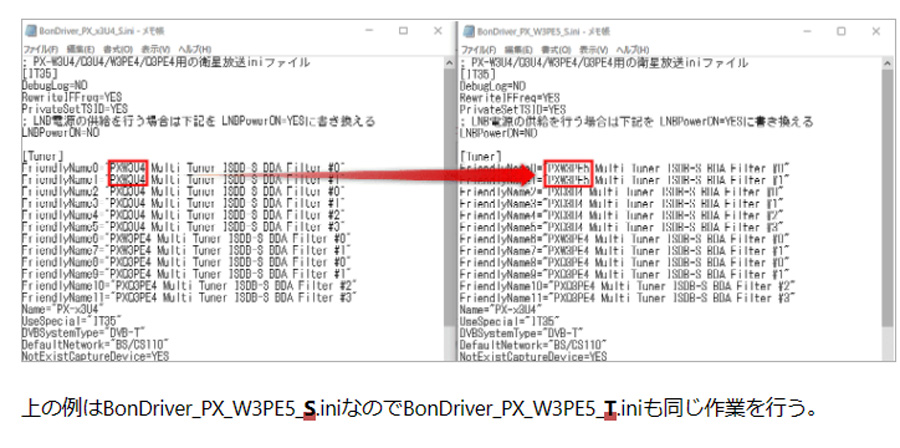Click the FriendlyName0 line in the x3U4_S.ini window
Screen dimensions: 900x448
pos(183,167)
